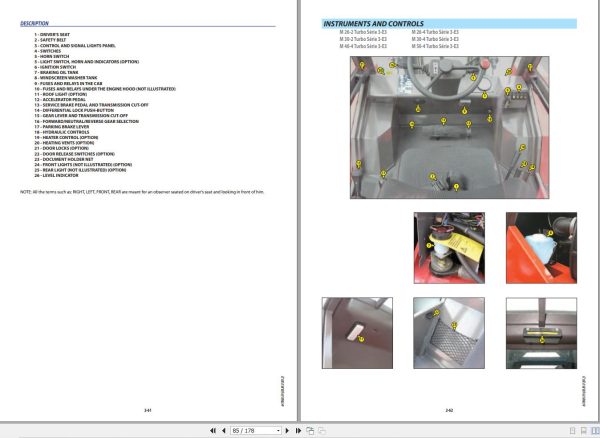Click the large cab interior photo

pos(450,127)
